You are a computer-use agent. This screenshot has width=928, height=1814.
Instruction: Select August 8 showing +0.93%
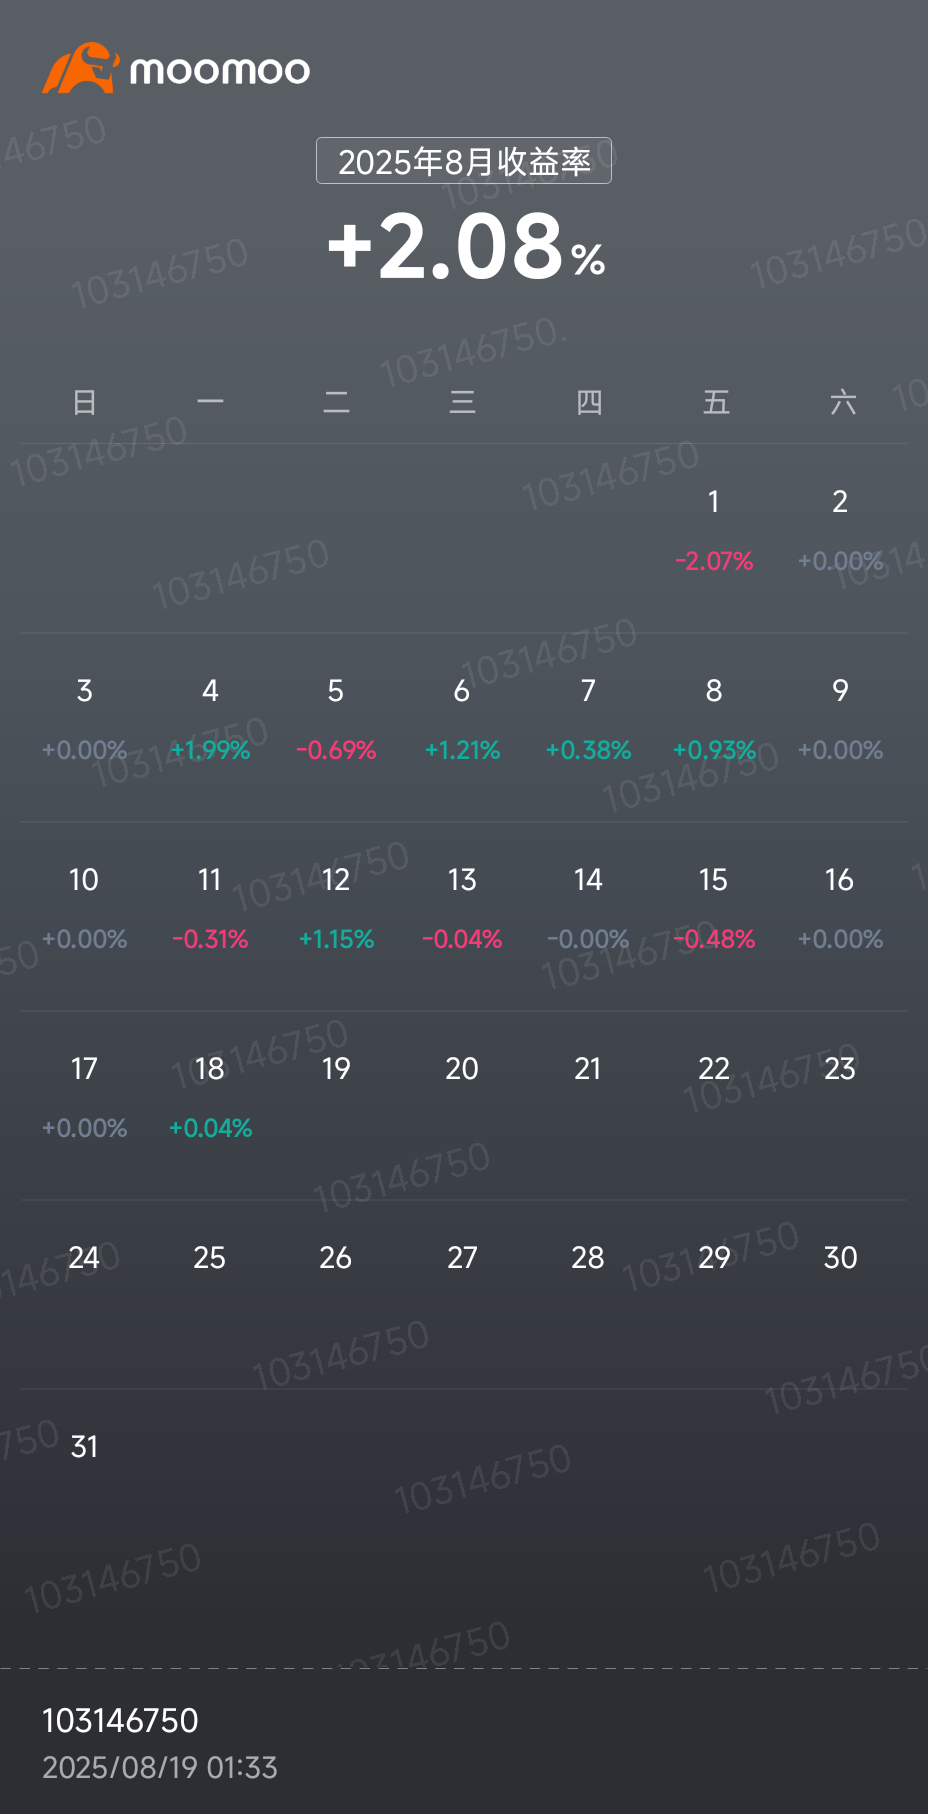(714, 719)
